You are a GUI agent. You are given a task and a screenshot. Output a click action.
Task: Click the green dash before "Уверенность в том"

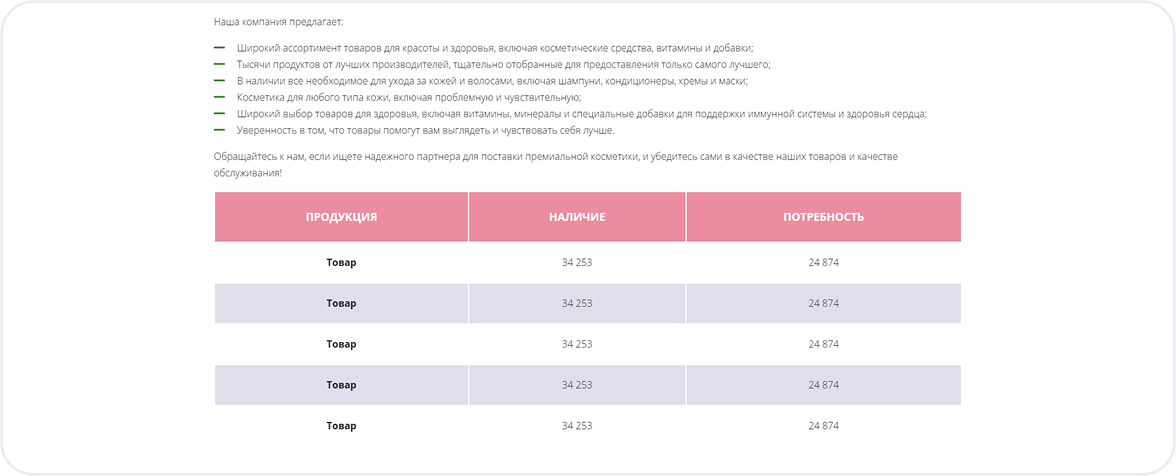[x=219, y=130]
